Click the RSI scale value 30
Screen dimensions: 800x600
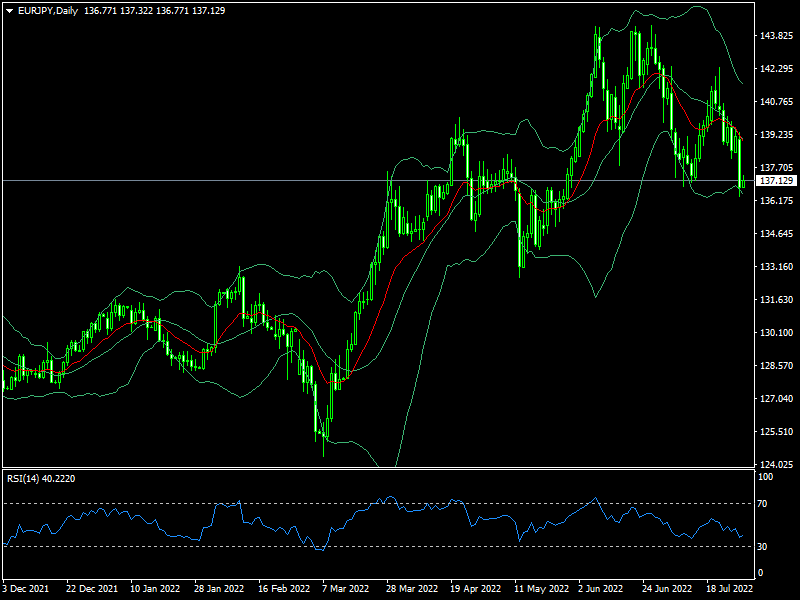(x=762, y=546)
